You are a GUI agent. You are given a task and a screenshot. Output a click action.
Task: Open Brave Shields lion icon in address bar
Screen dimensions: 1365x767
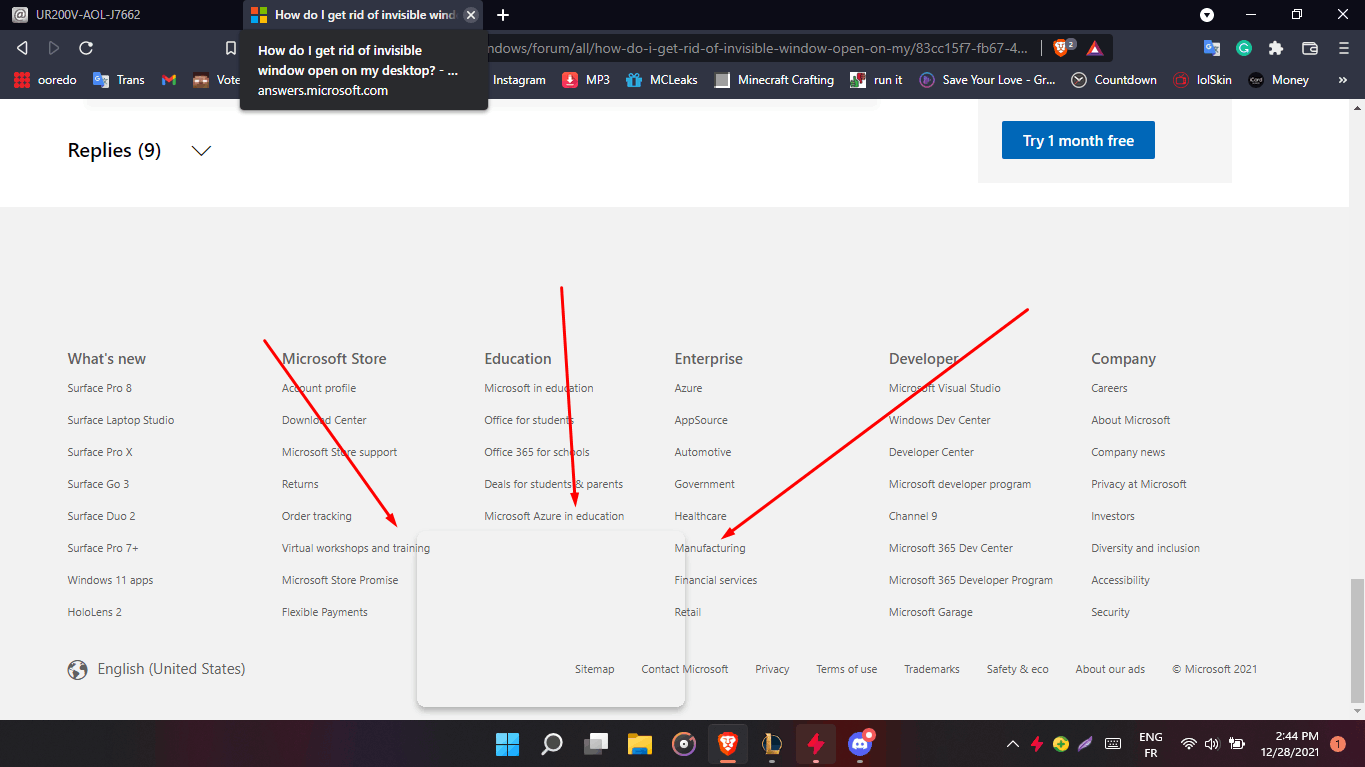(x=1063, y=47)
